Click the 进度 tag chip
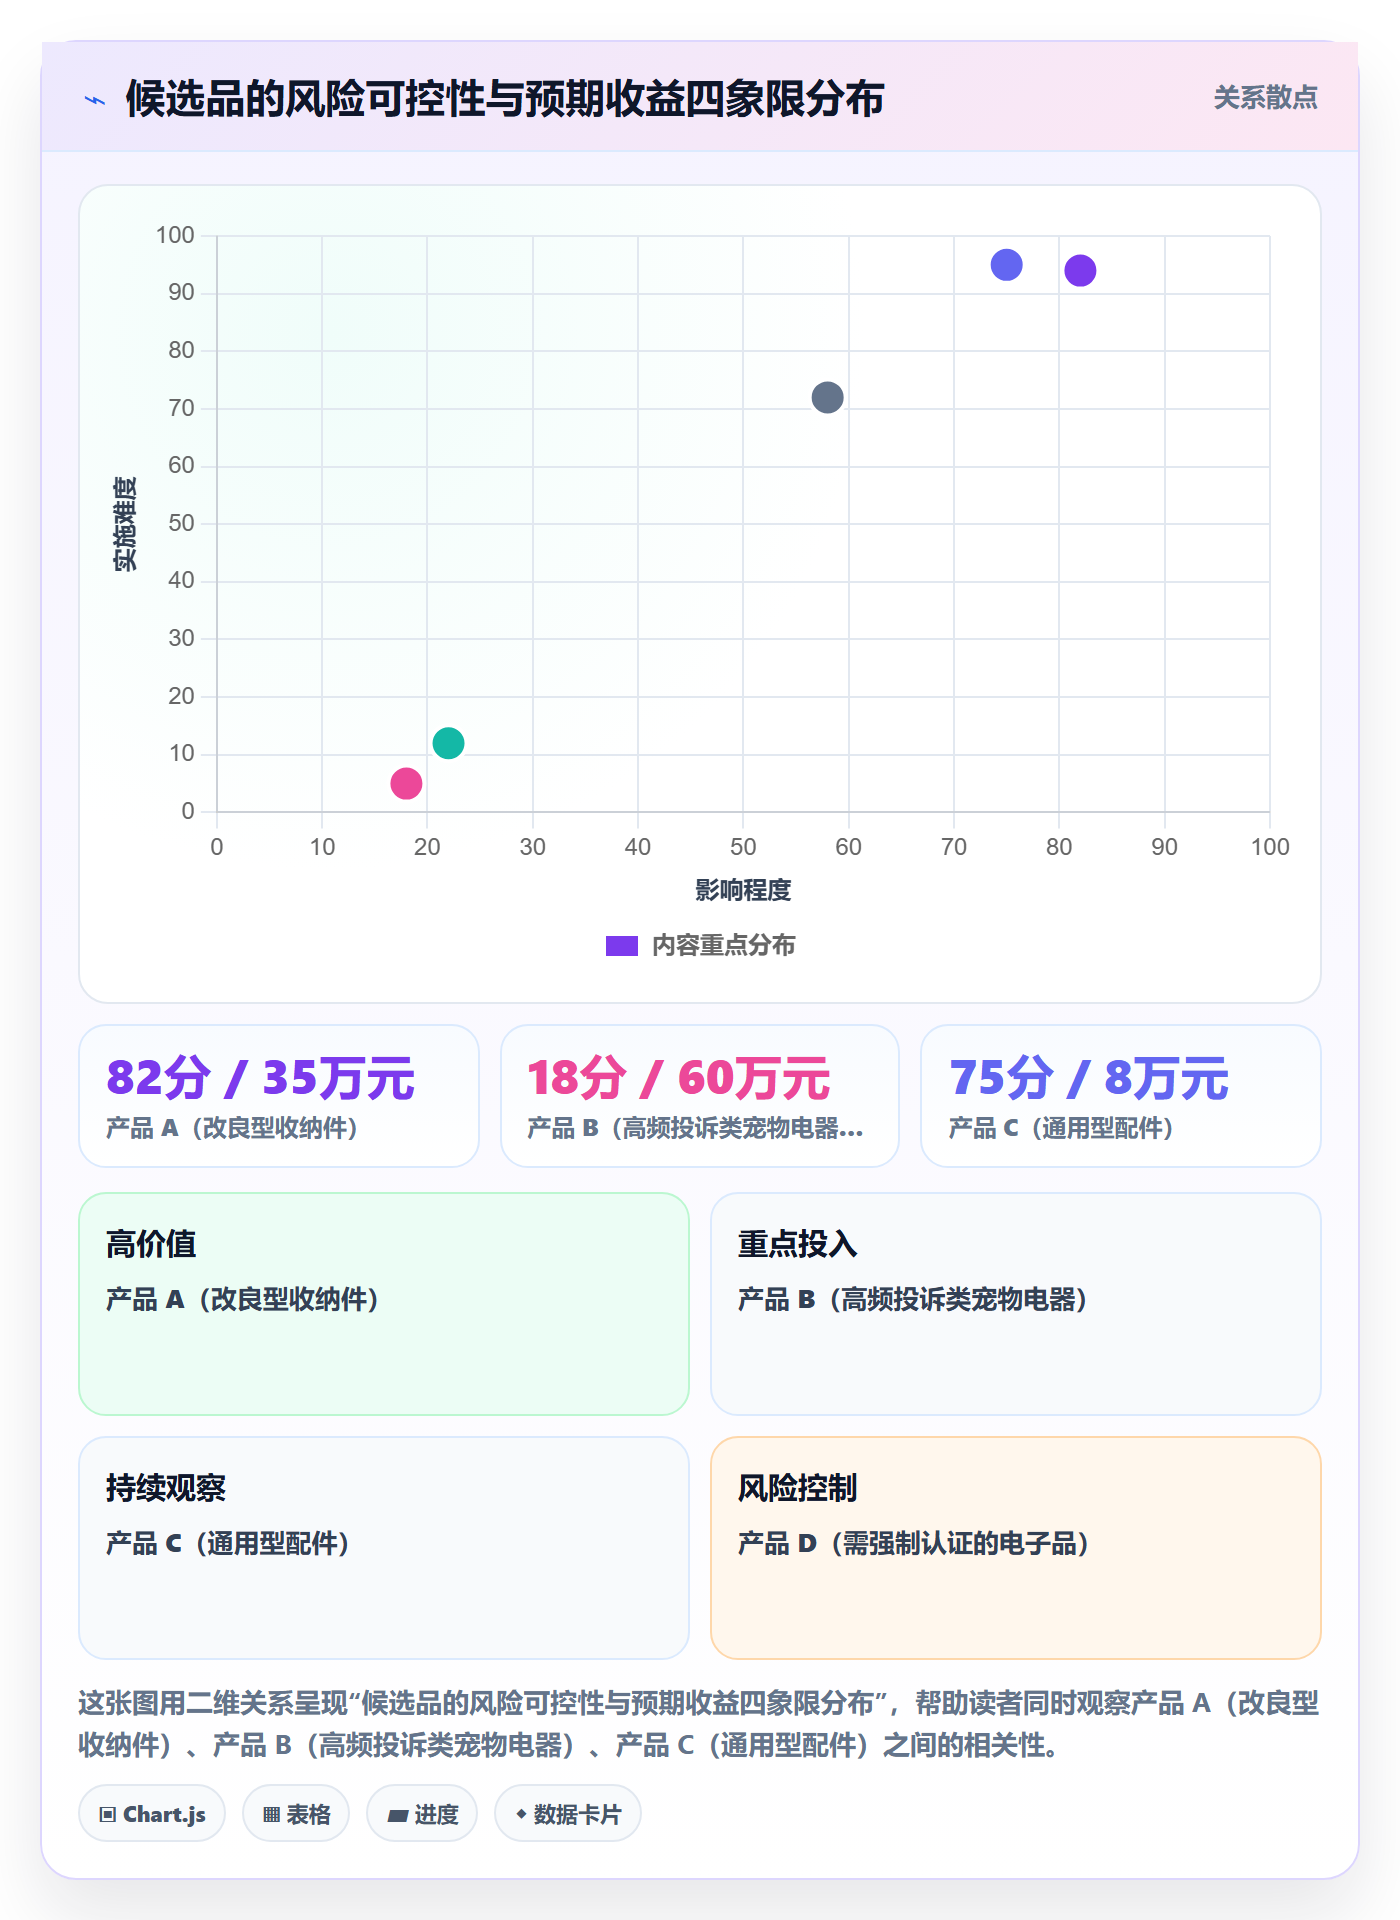Image resolution: width=1400 pixels, height=1920 pixels. click(422, 1814)
